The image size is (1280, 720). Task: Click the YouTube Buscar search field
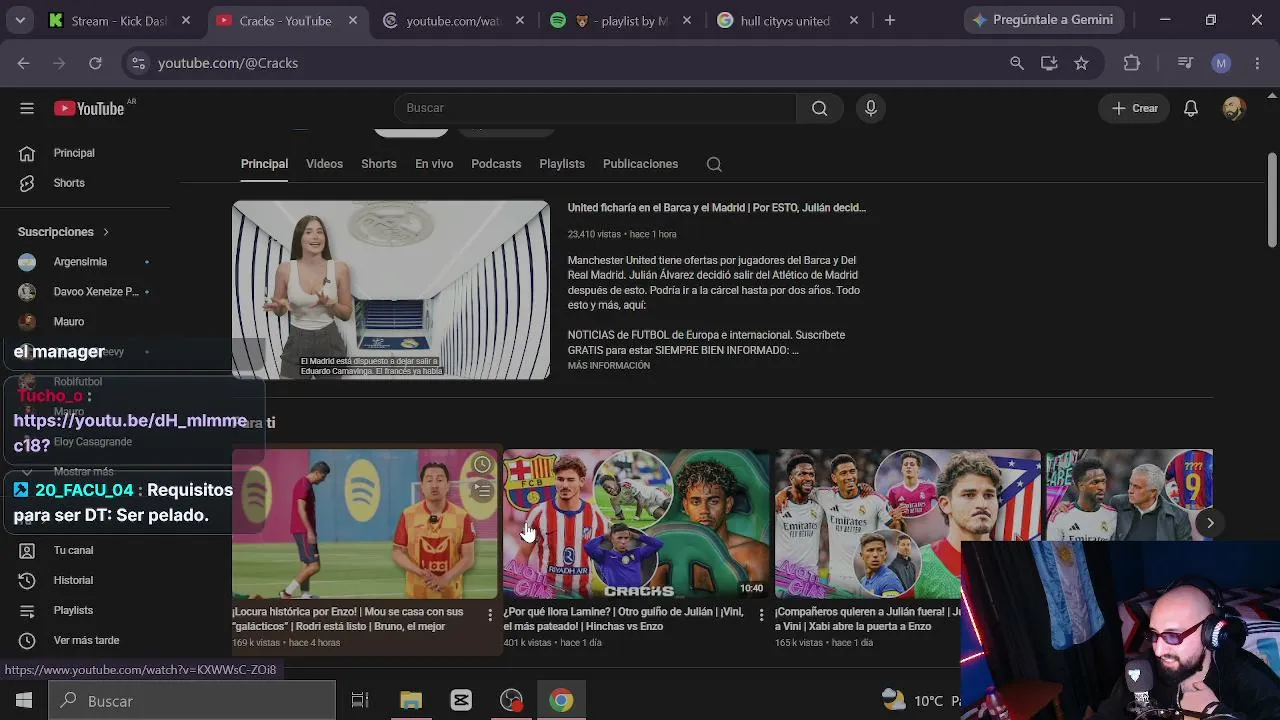click(595, 108)
